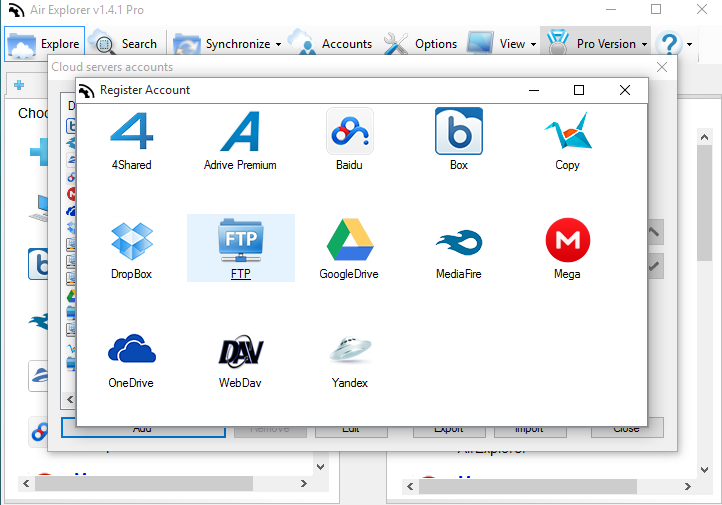Click right pane vertical scrollbar thumb
The width and height of the screenshot is (722, 505).
tap(705, 203)
